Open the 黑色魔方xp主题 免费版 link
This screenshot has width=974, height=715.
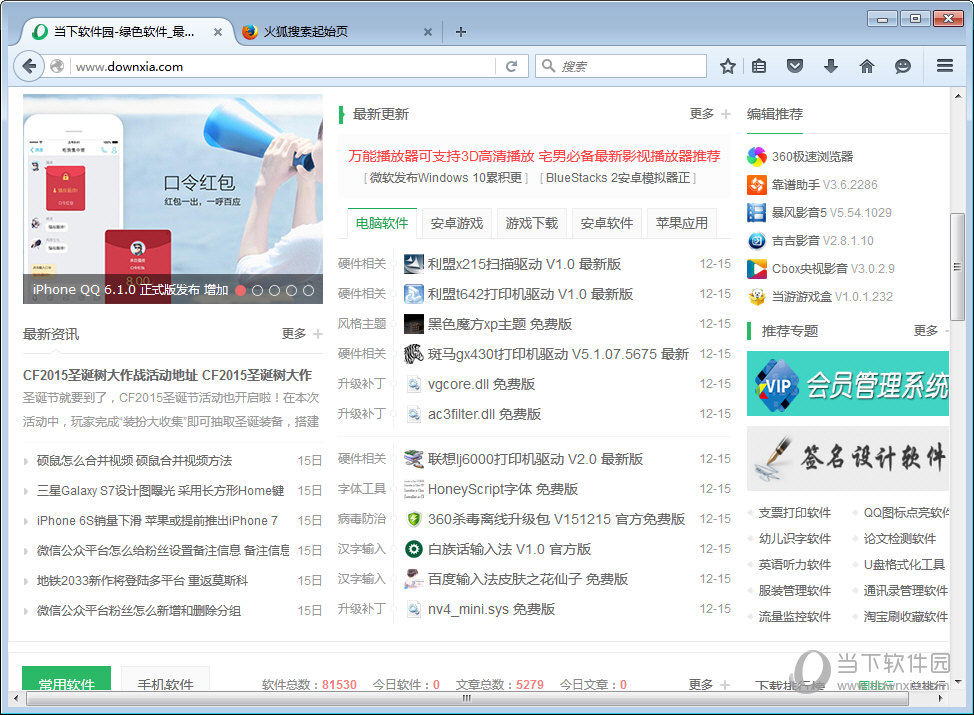click(x=499, y=324)
